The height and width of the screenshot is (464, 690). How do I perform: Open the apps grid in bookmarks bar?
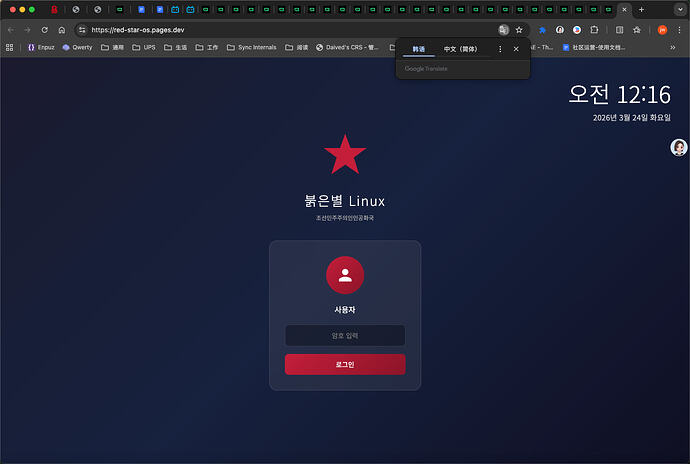tap(10, 48)
